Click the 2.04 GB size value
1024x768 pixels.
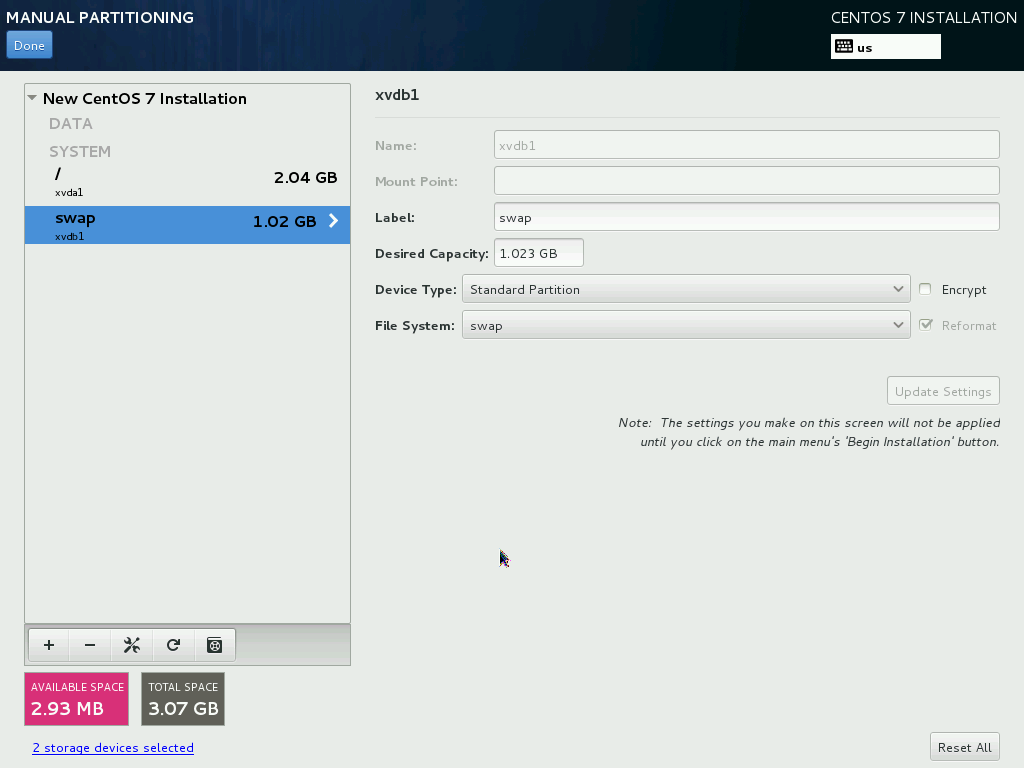click(x=306, y=178)
